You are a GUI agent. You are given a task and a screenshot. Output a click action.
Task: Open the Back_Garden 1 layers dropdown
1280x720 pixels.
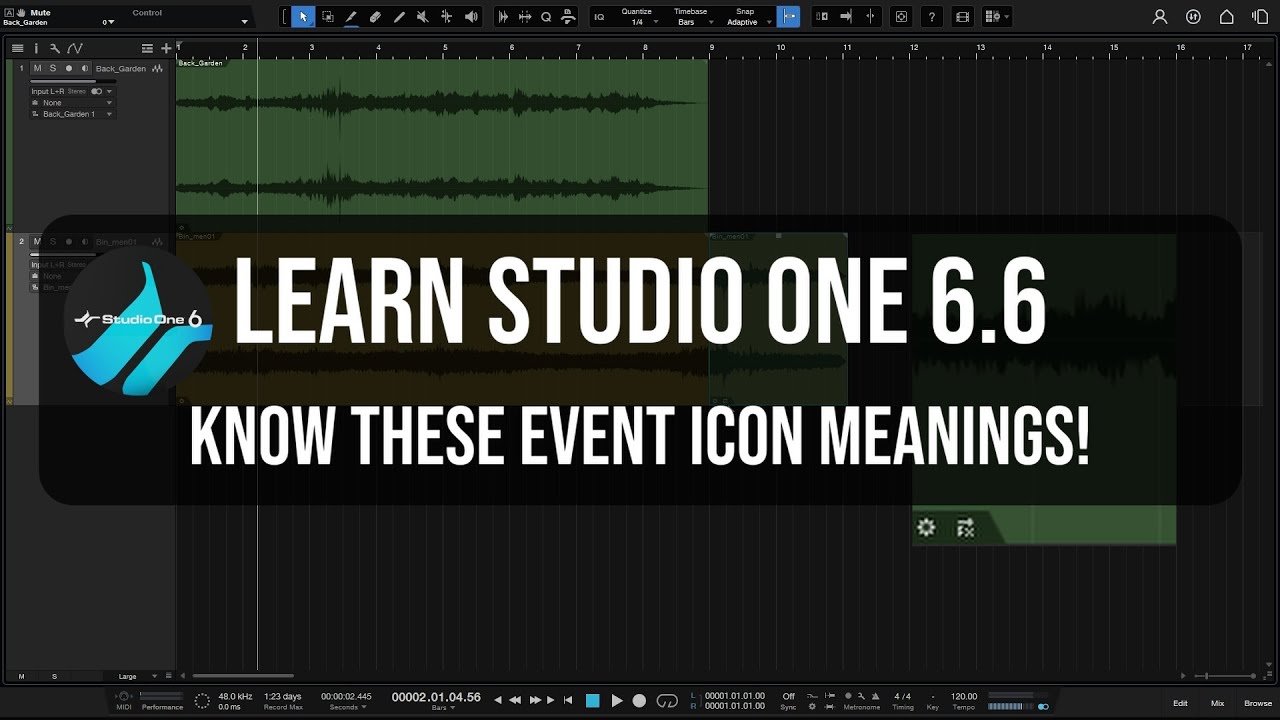coord(72,114)
